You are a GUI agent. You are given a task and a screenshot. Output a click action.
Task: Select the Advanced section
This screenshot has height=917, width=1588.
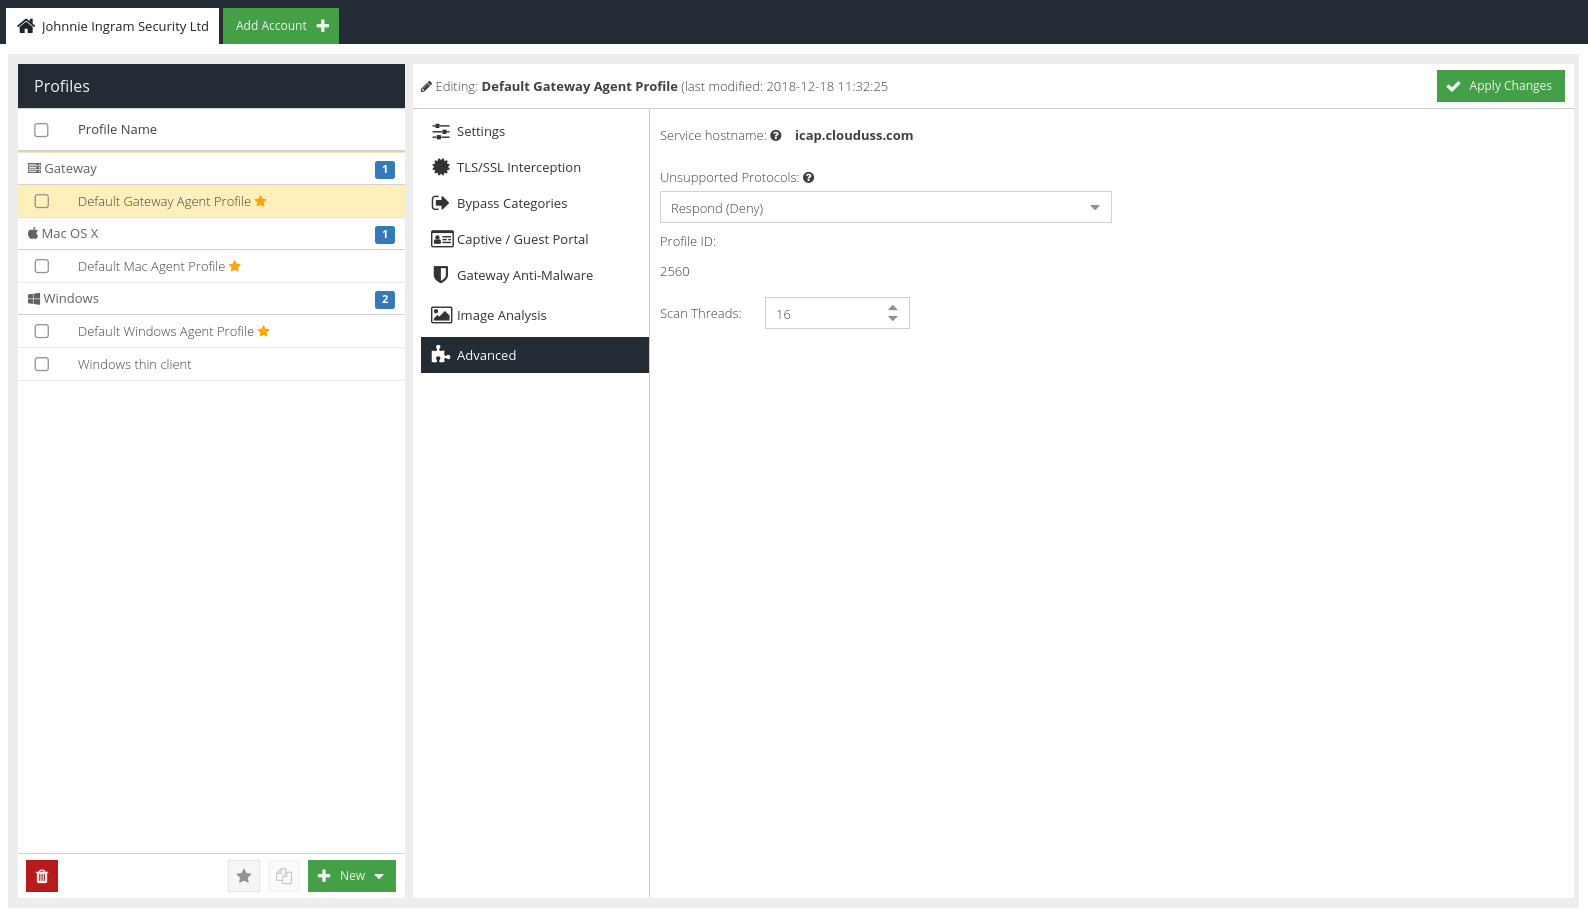click(535, 355)
